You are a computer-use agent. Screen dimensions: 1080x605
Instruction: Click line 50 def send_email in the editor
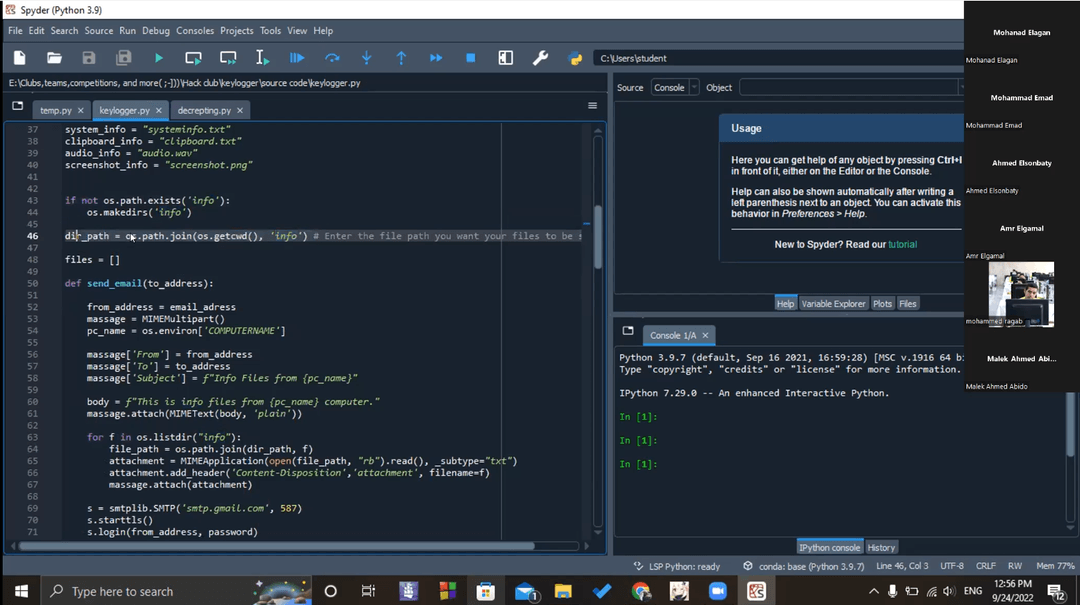pos(139,283)
